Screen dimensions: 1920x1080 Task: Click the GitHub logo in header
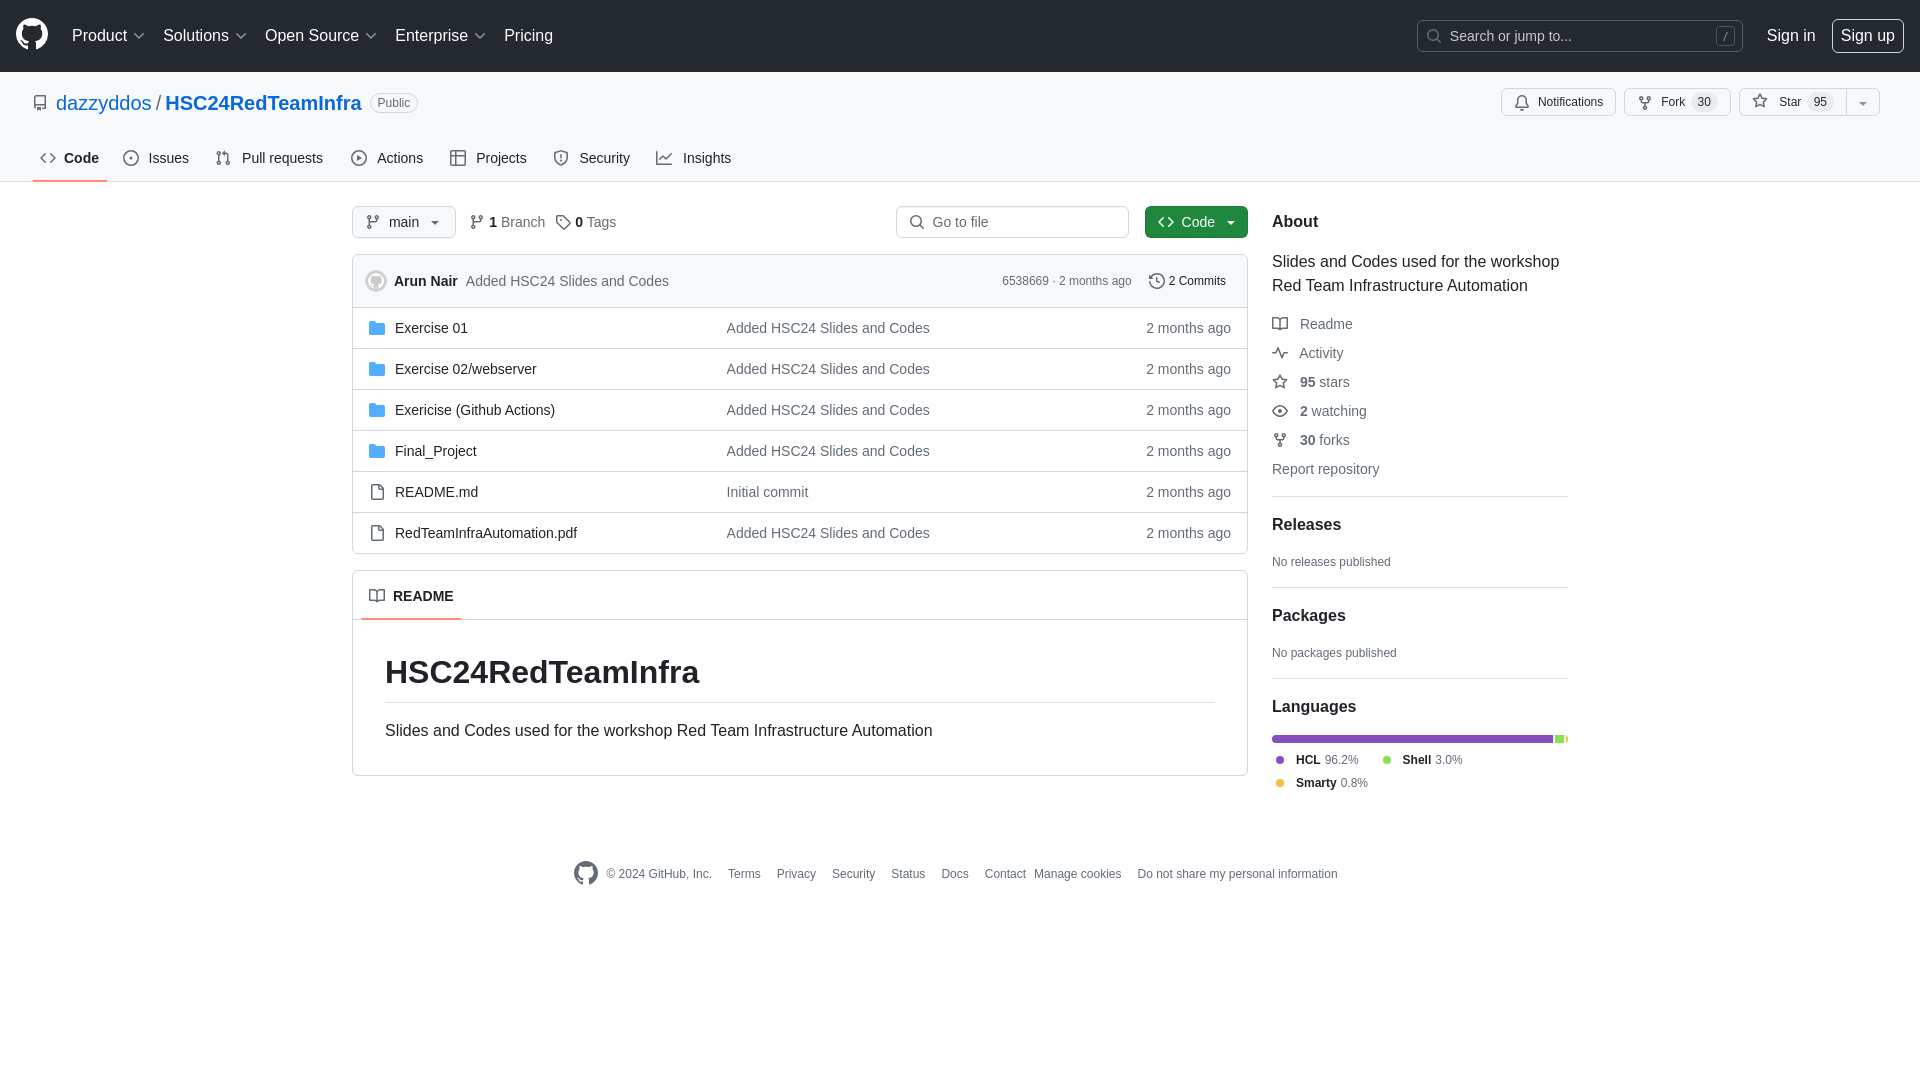pyautogui.click(x=32, y=35)
